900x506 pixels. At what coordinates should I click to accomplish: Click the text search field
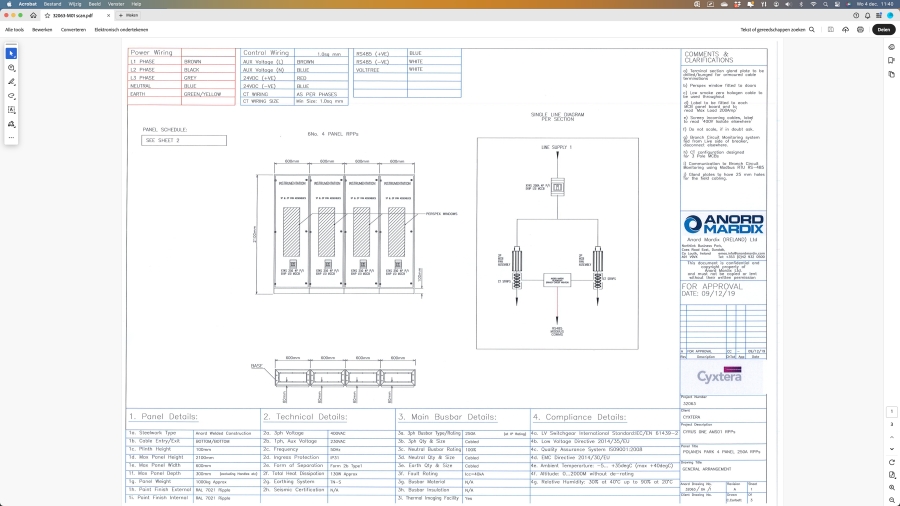(775, 30)
